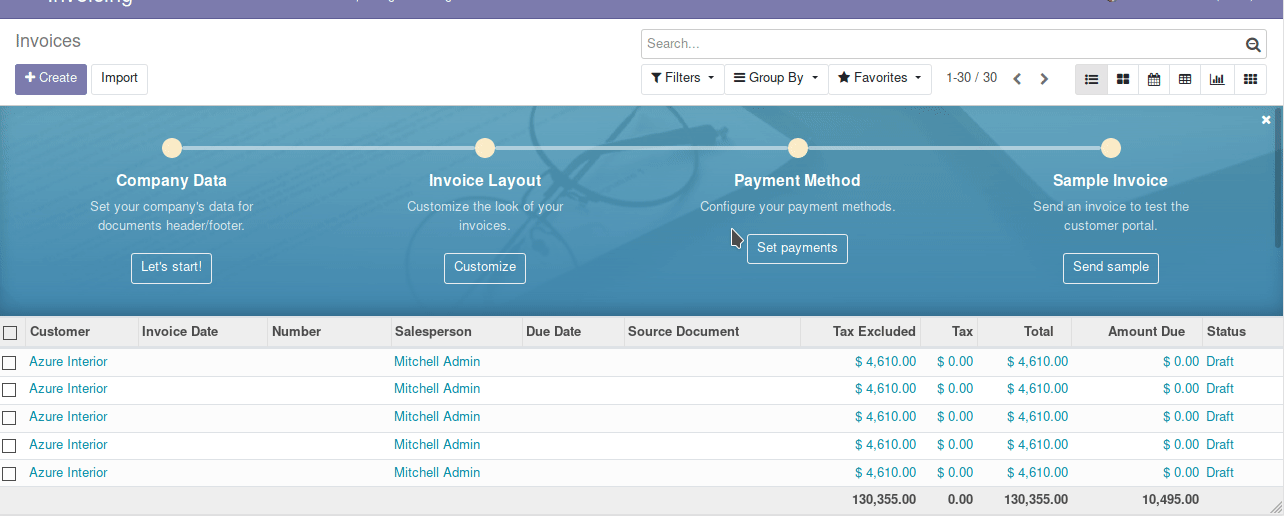Image resolution: width=1284 pixels, height=516 pixels.
Task: Go to next page of invoices
Action: click(1044, 79)
